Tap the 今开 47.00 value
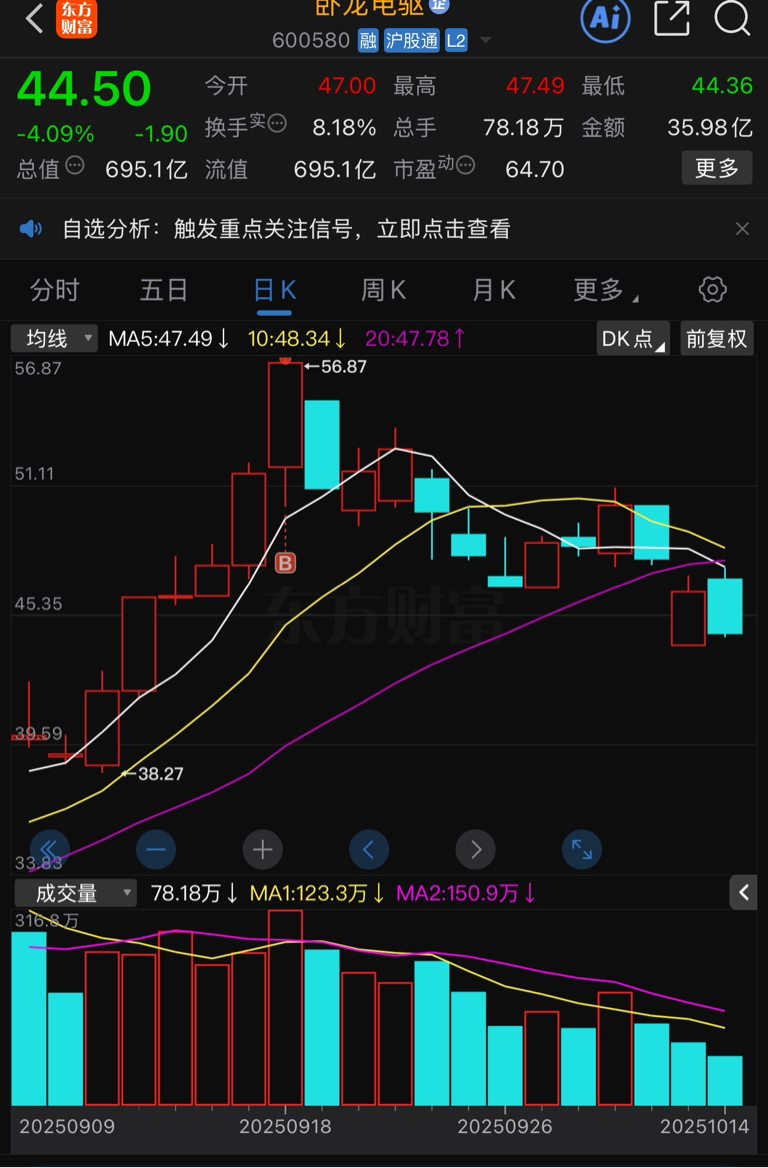Image resolution: width=768 pixels, height=1168 pixels. coord(347,86)
